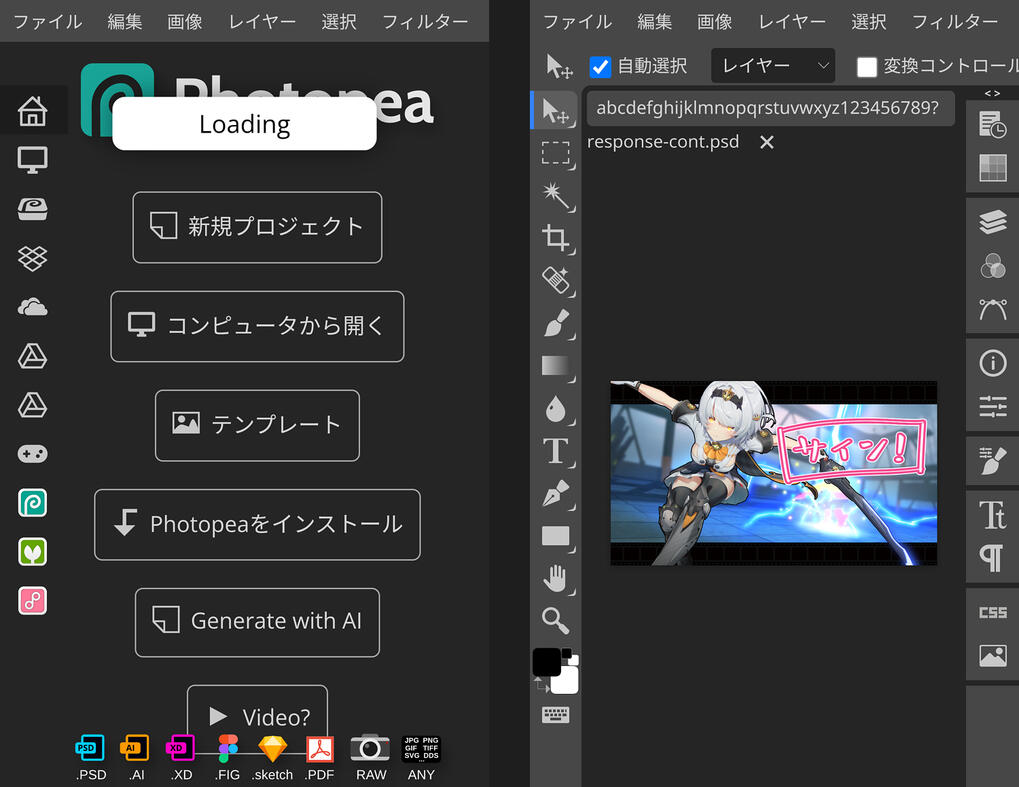The width and height of the screenshot is (1019, 787).
Task: Open the Paragraph panel icon
Action: pyautogui.click(x=991, y=558)
